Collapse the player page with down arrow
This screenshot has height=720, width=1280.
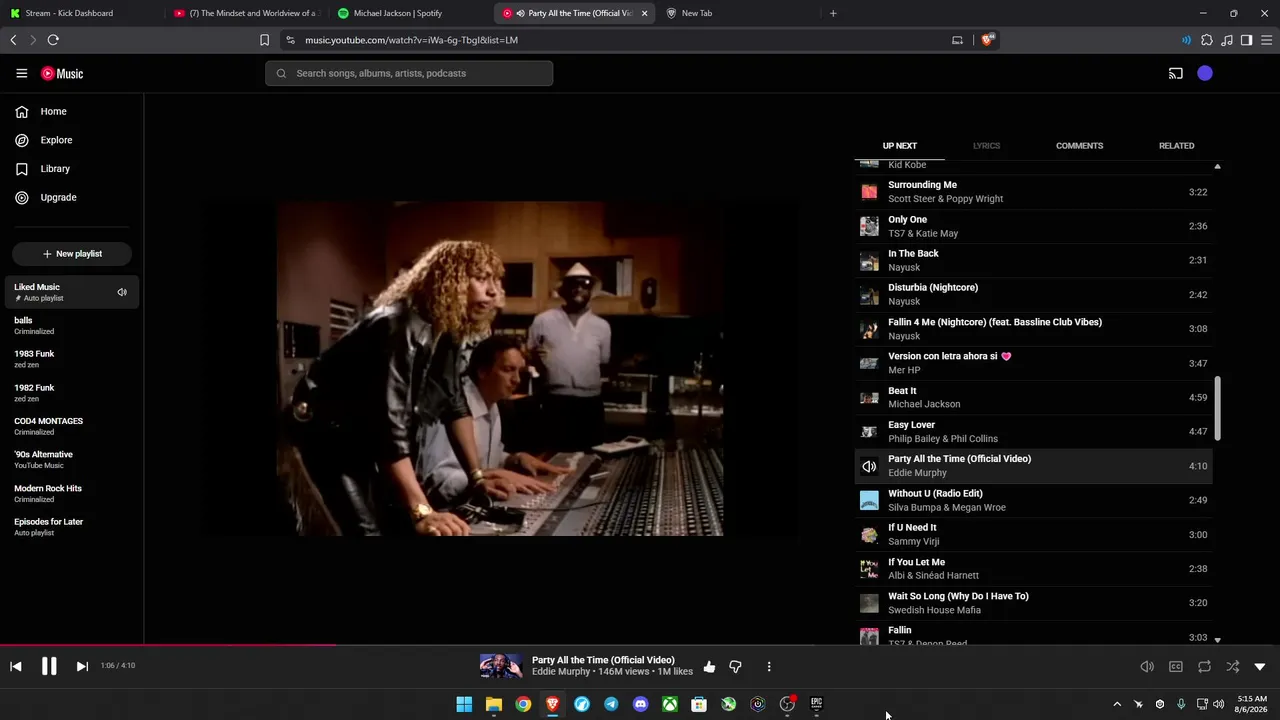coord(1260,667)
